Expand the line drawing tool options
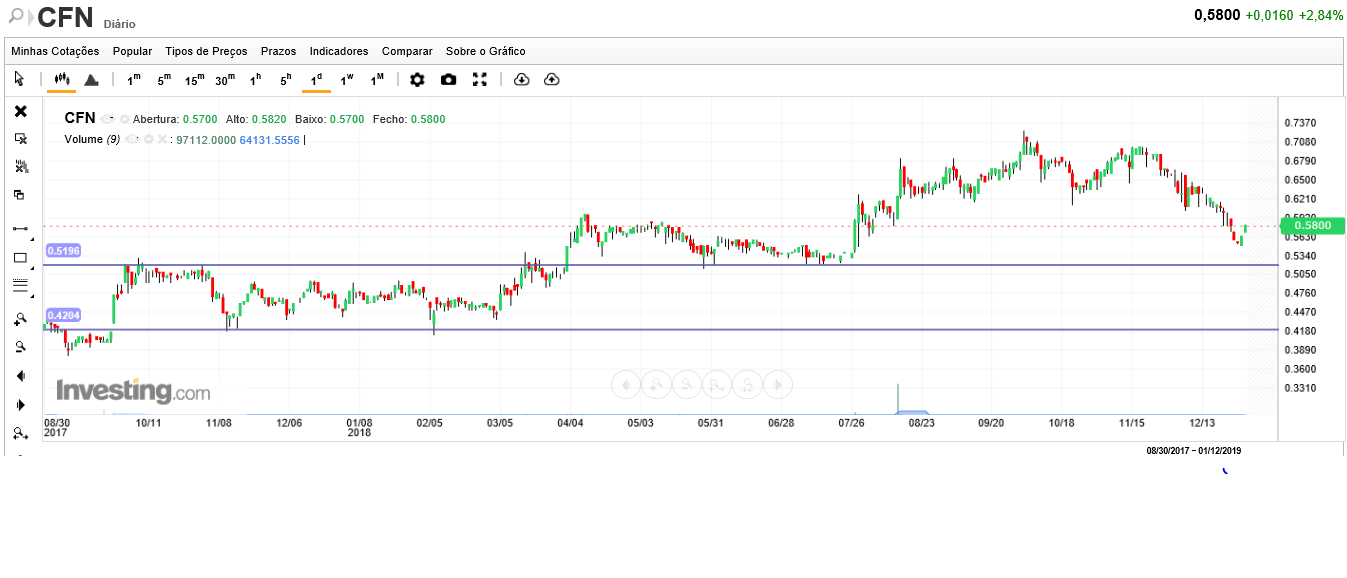The width and height of the screenshot is (1347, 578). [x=32, y=240]
